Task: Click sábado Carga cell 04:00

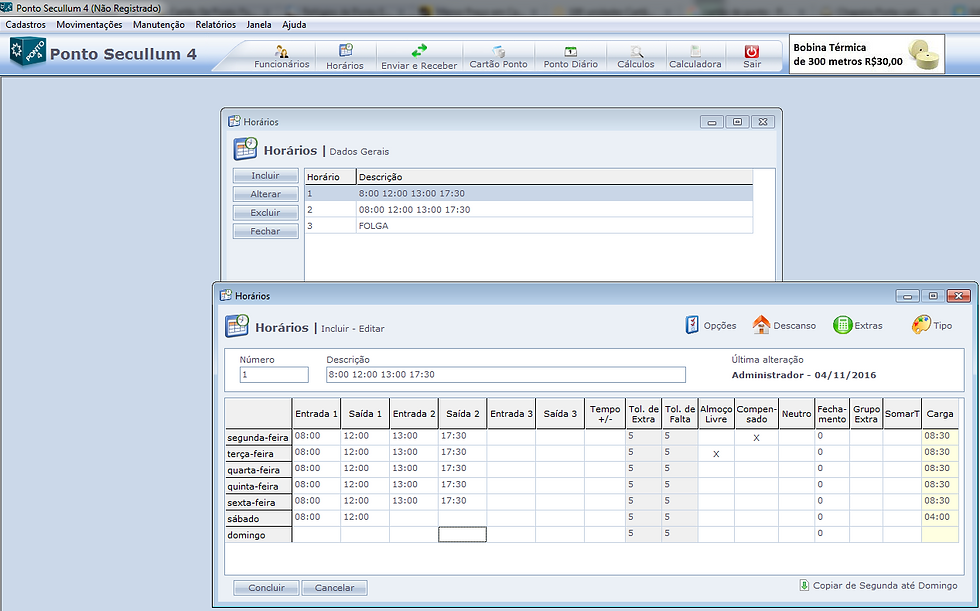Action: click(x=939, y=518)
